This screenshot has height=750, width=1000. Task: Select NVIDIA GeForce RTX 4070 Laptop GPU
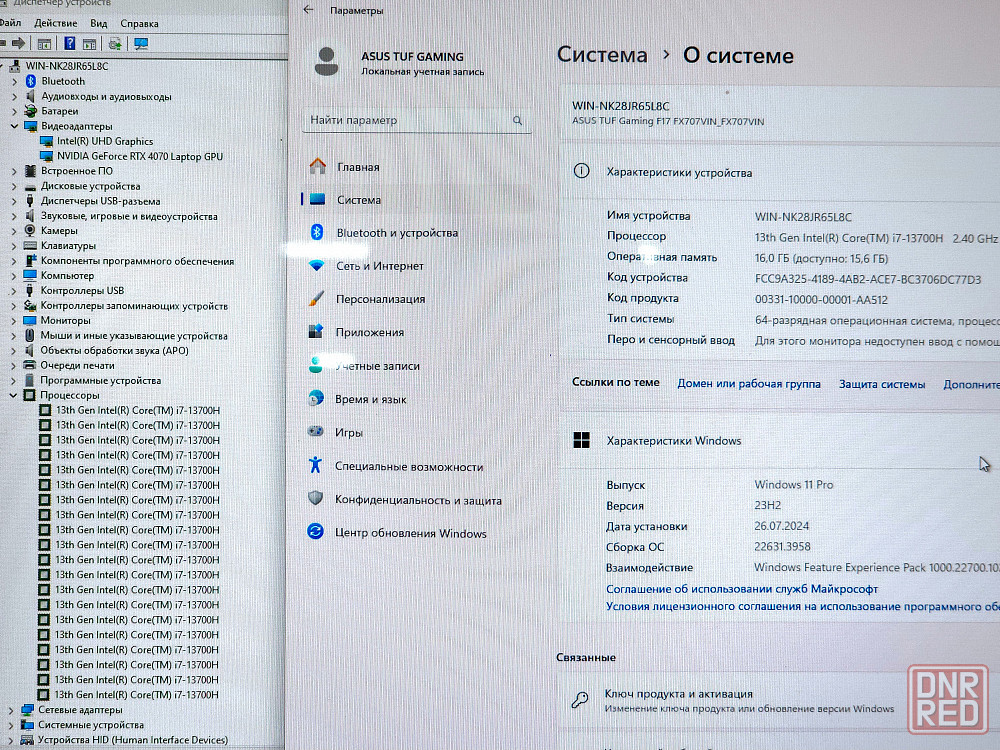coord(140,156)
